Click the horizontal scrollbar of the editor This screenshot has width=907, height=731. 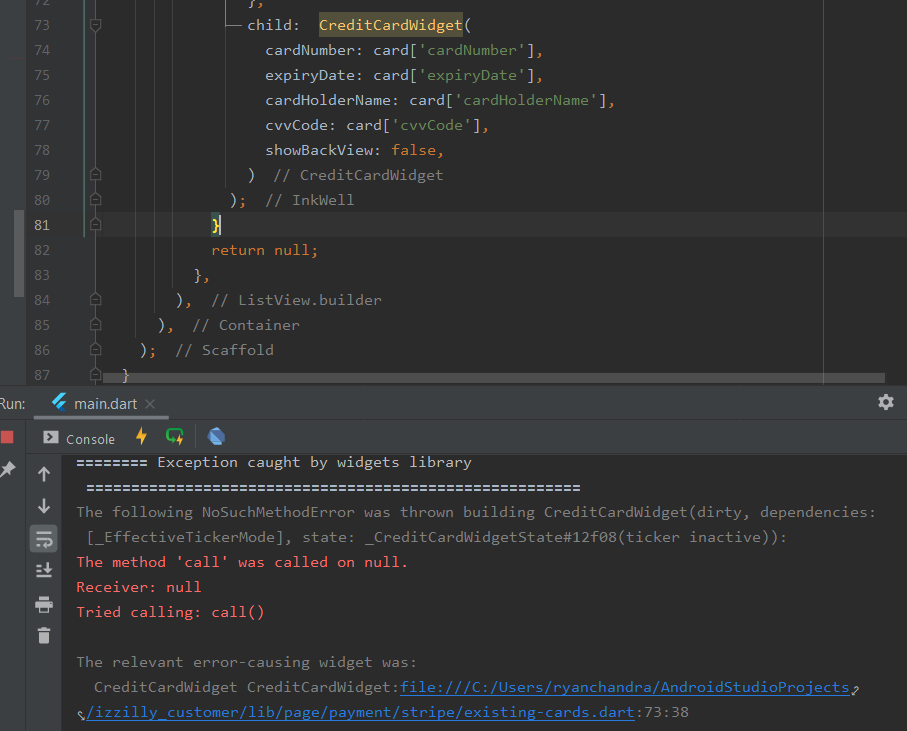(x=493, y=378)
